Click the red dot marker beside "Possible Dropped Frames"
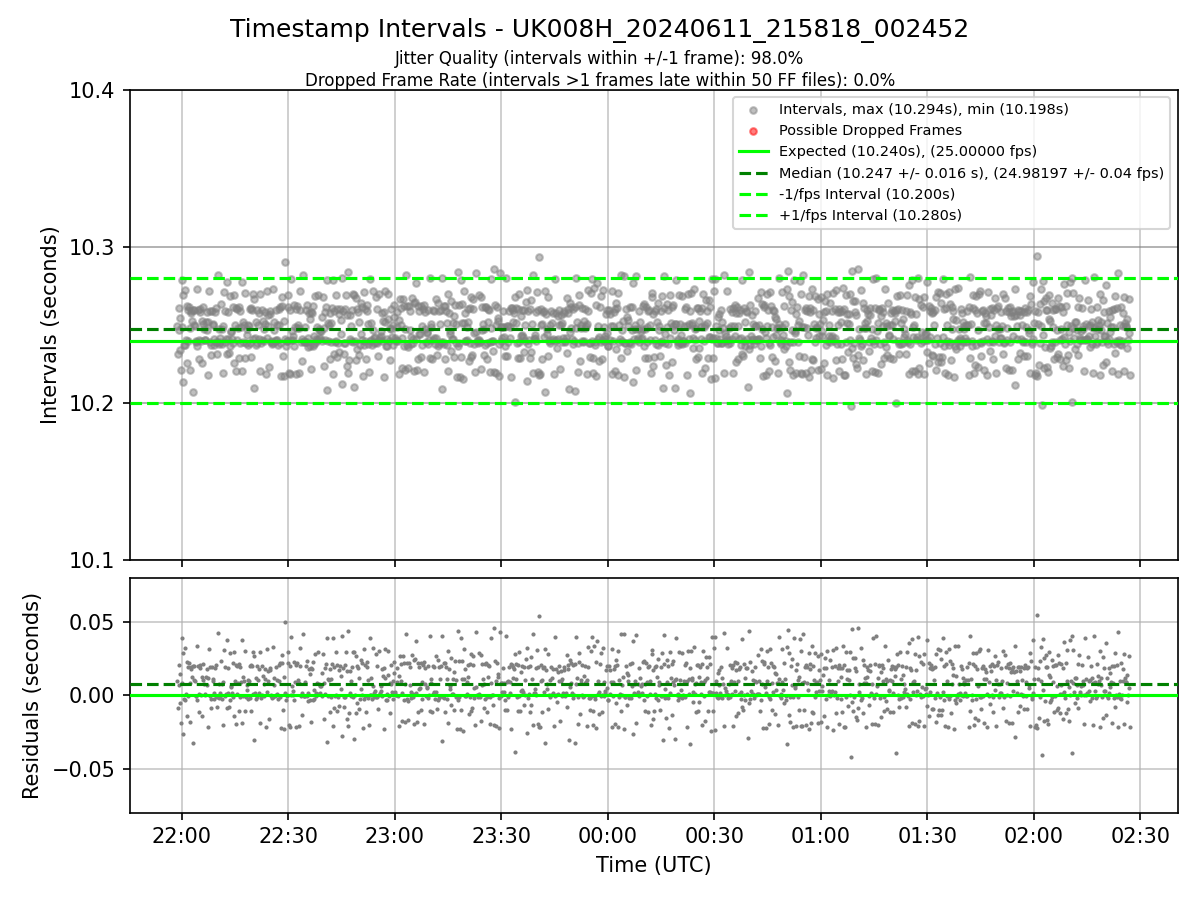Screen dimensions: 1200x900 (x=753, y=131)
